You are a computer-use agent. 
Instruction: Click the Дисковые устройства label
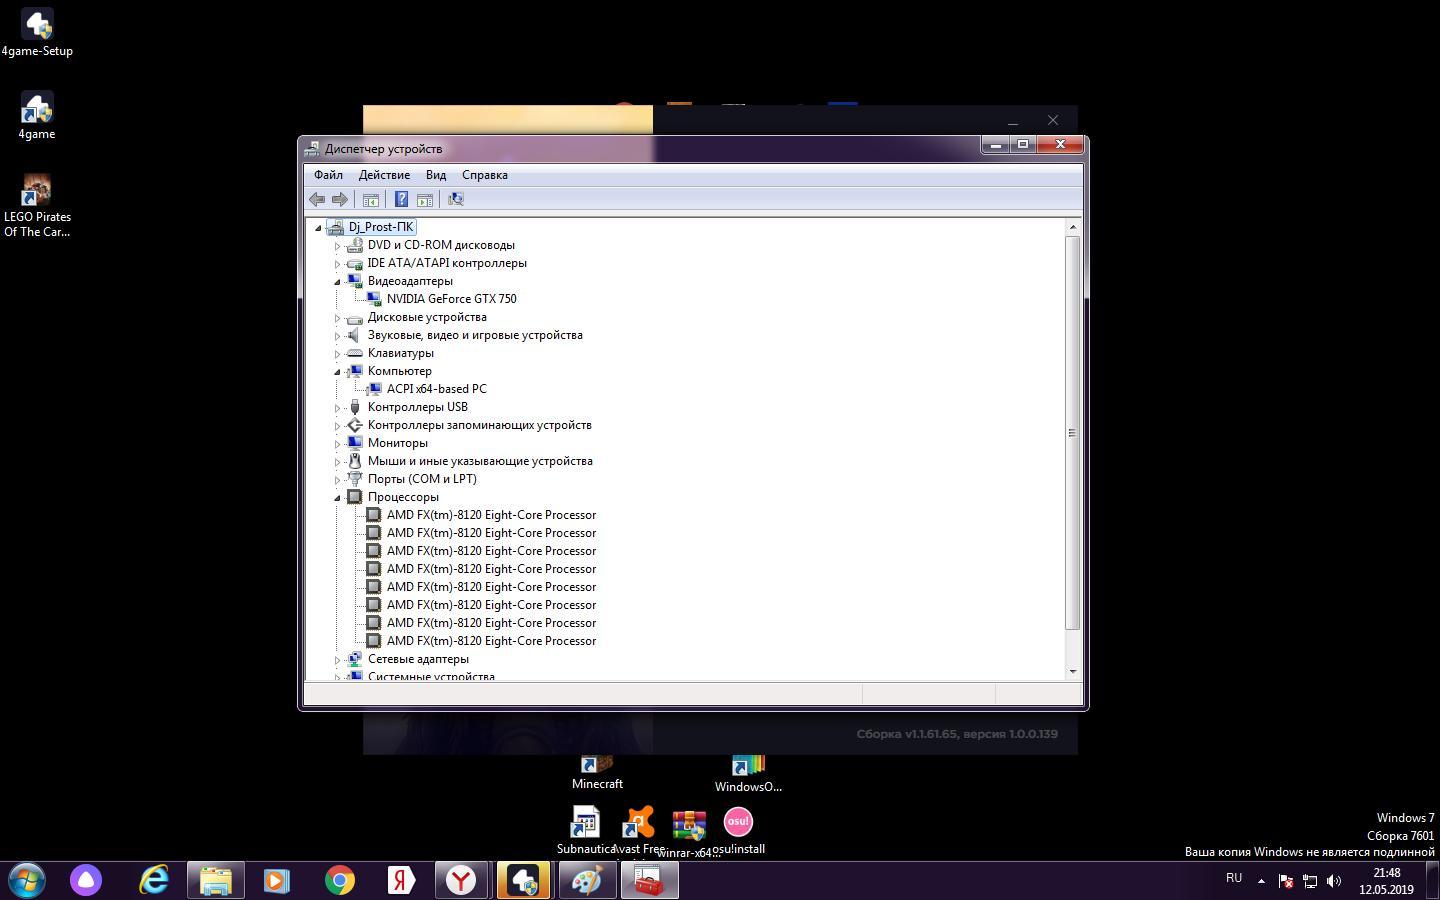(427, 317)
